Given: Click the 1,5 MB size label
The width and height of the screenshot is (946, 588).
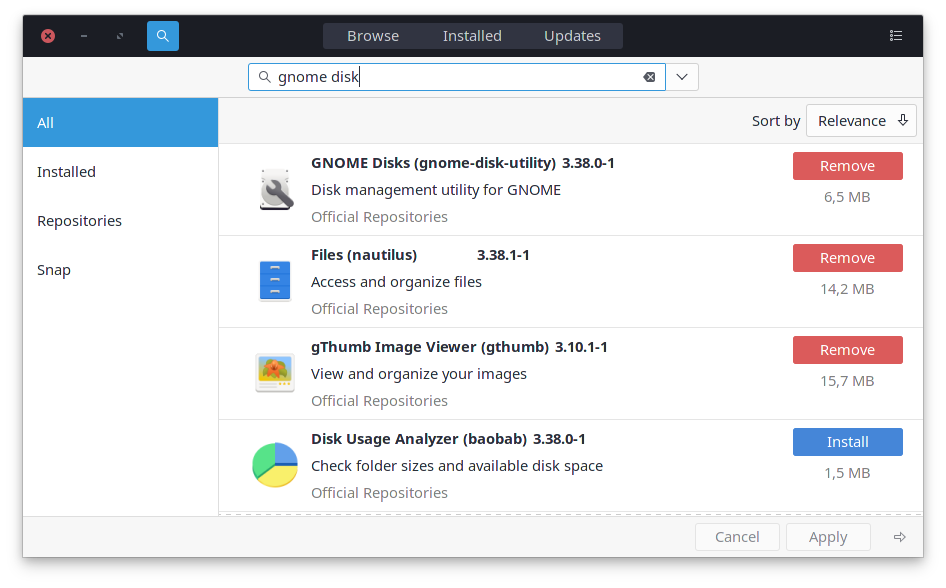Looking at the screenshot, I should [847, 473].
